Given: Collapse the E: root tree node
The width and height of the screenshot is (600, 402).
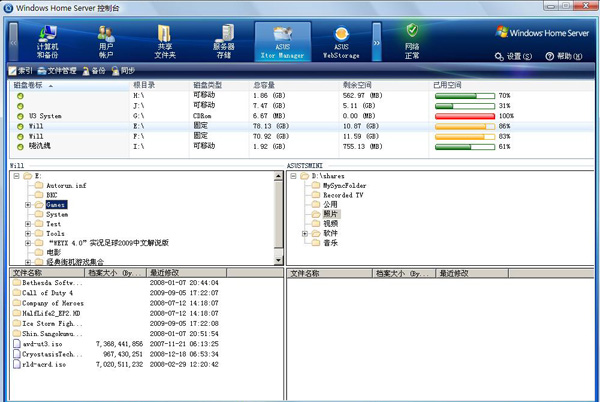Looking at the screenshot, I should click(x=16, y=176).
